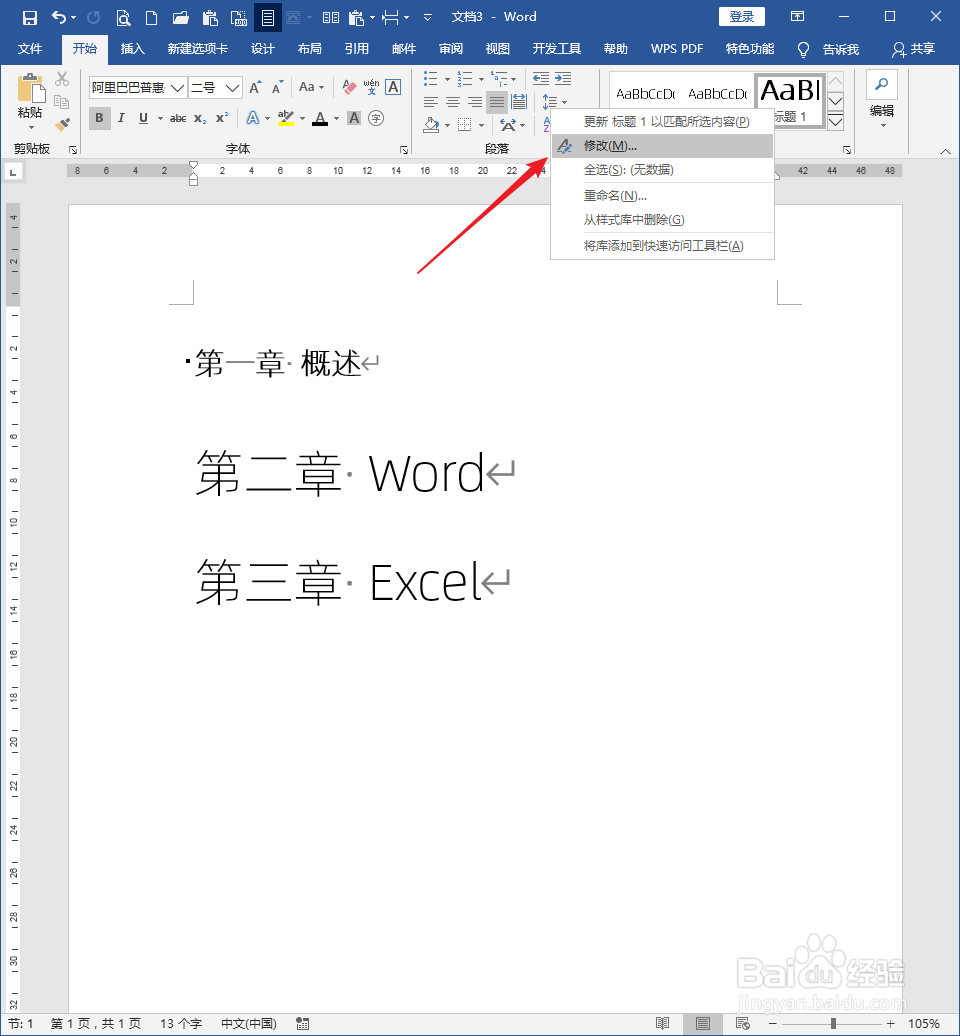Viewport: 960px width, 1036px height.
Task: Expand the Change Case (Aa) dropdown
Action: (x=311, y=87)
